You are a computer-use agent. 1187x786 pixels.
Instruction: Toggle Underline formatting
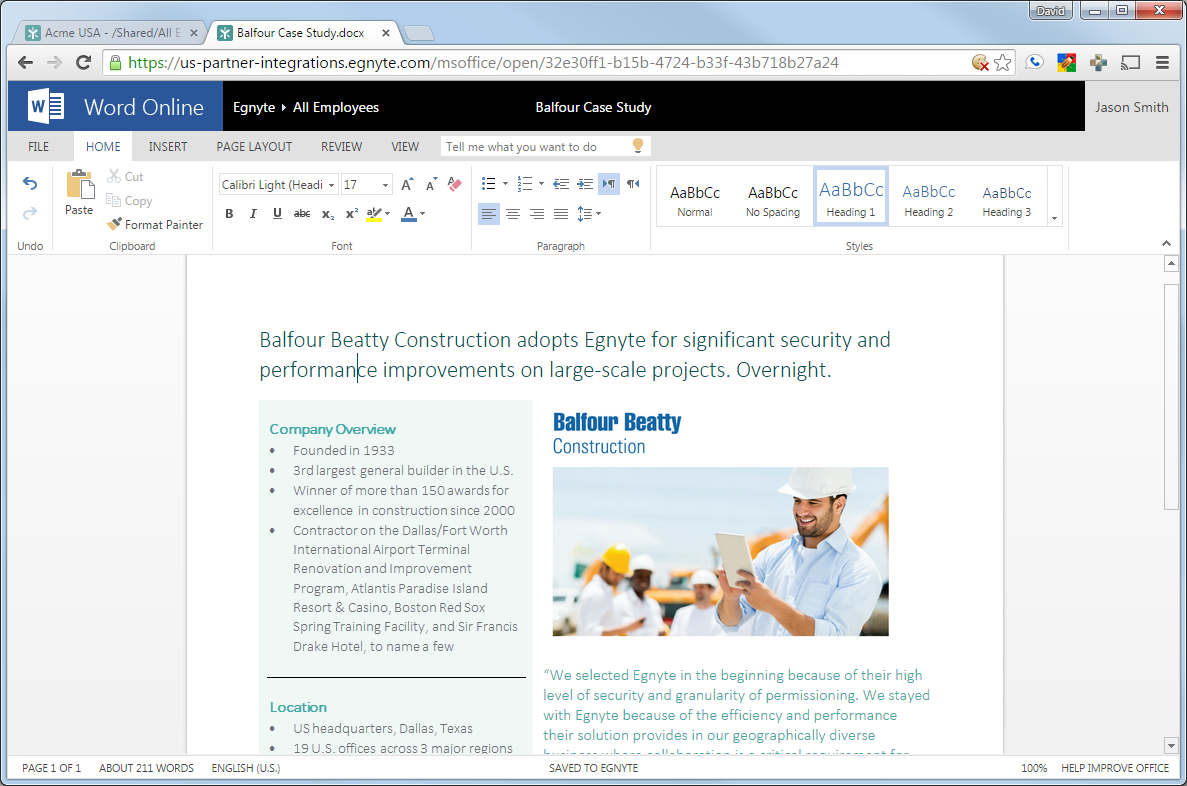[x=278, y=214]
